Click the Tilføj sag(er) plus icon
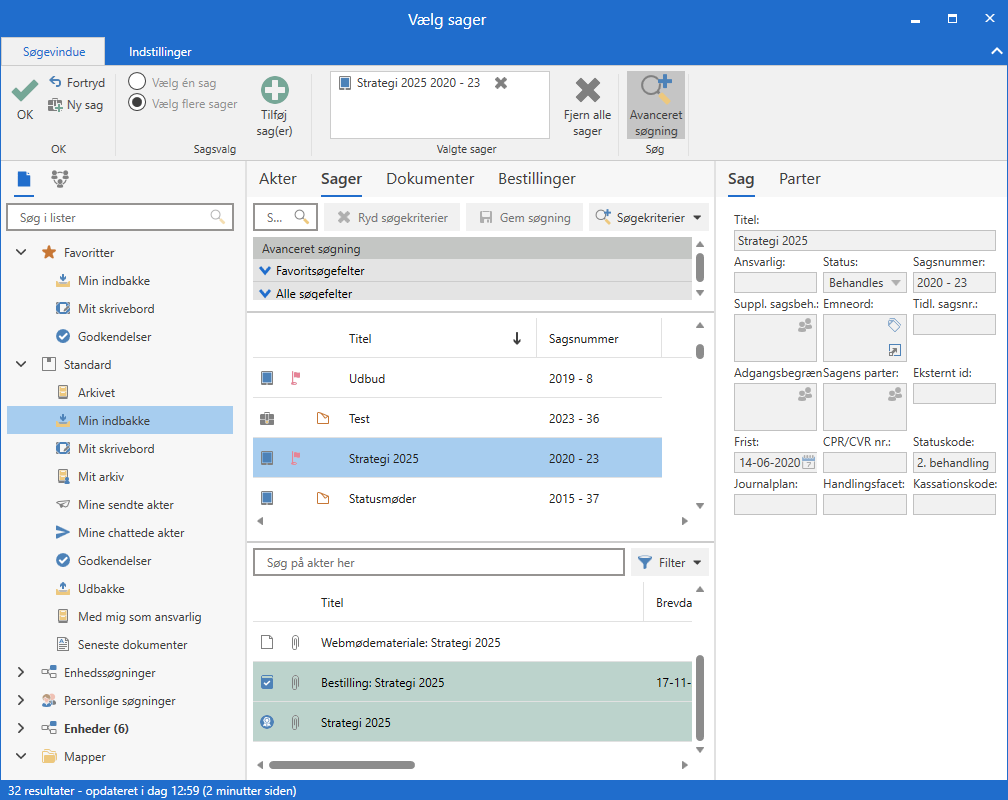Screen dimensions: 1008x800 (x=274, y=91)
